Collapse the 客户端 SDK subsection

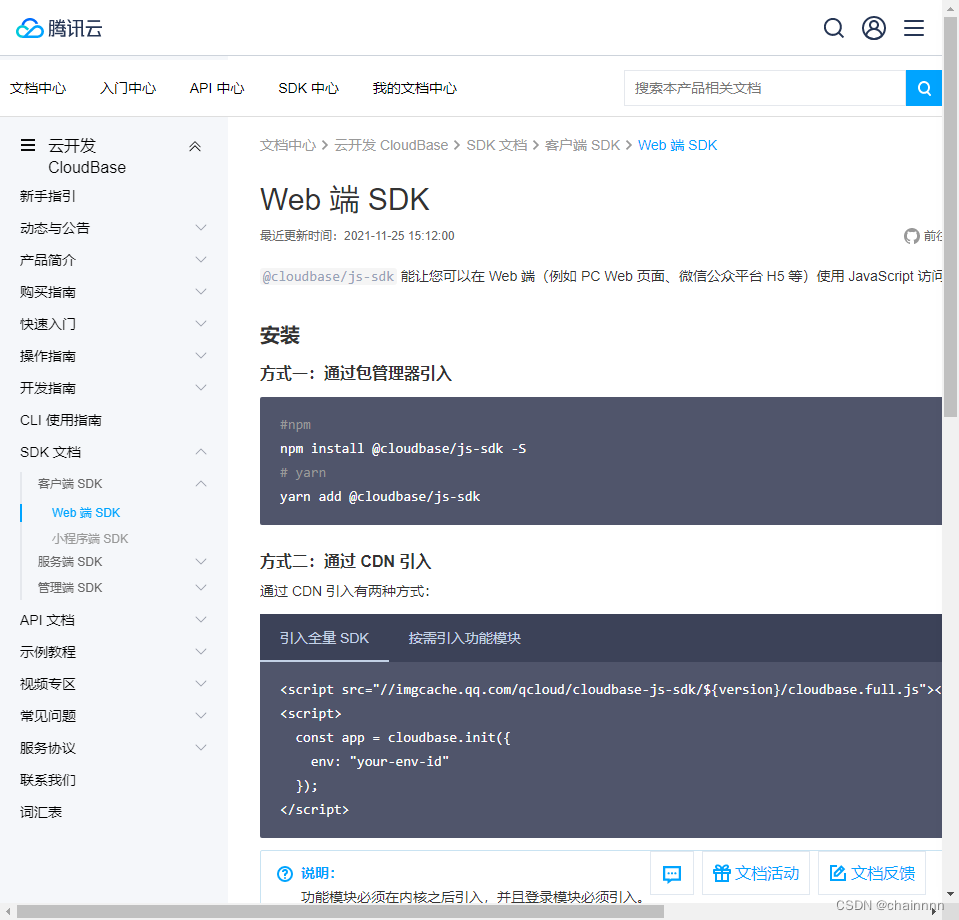pos(201,483)
